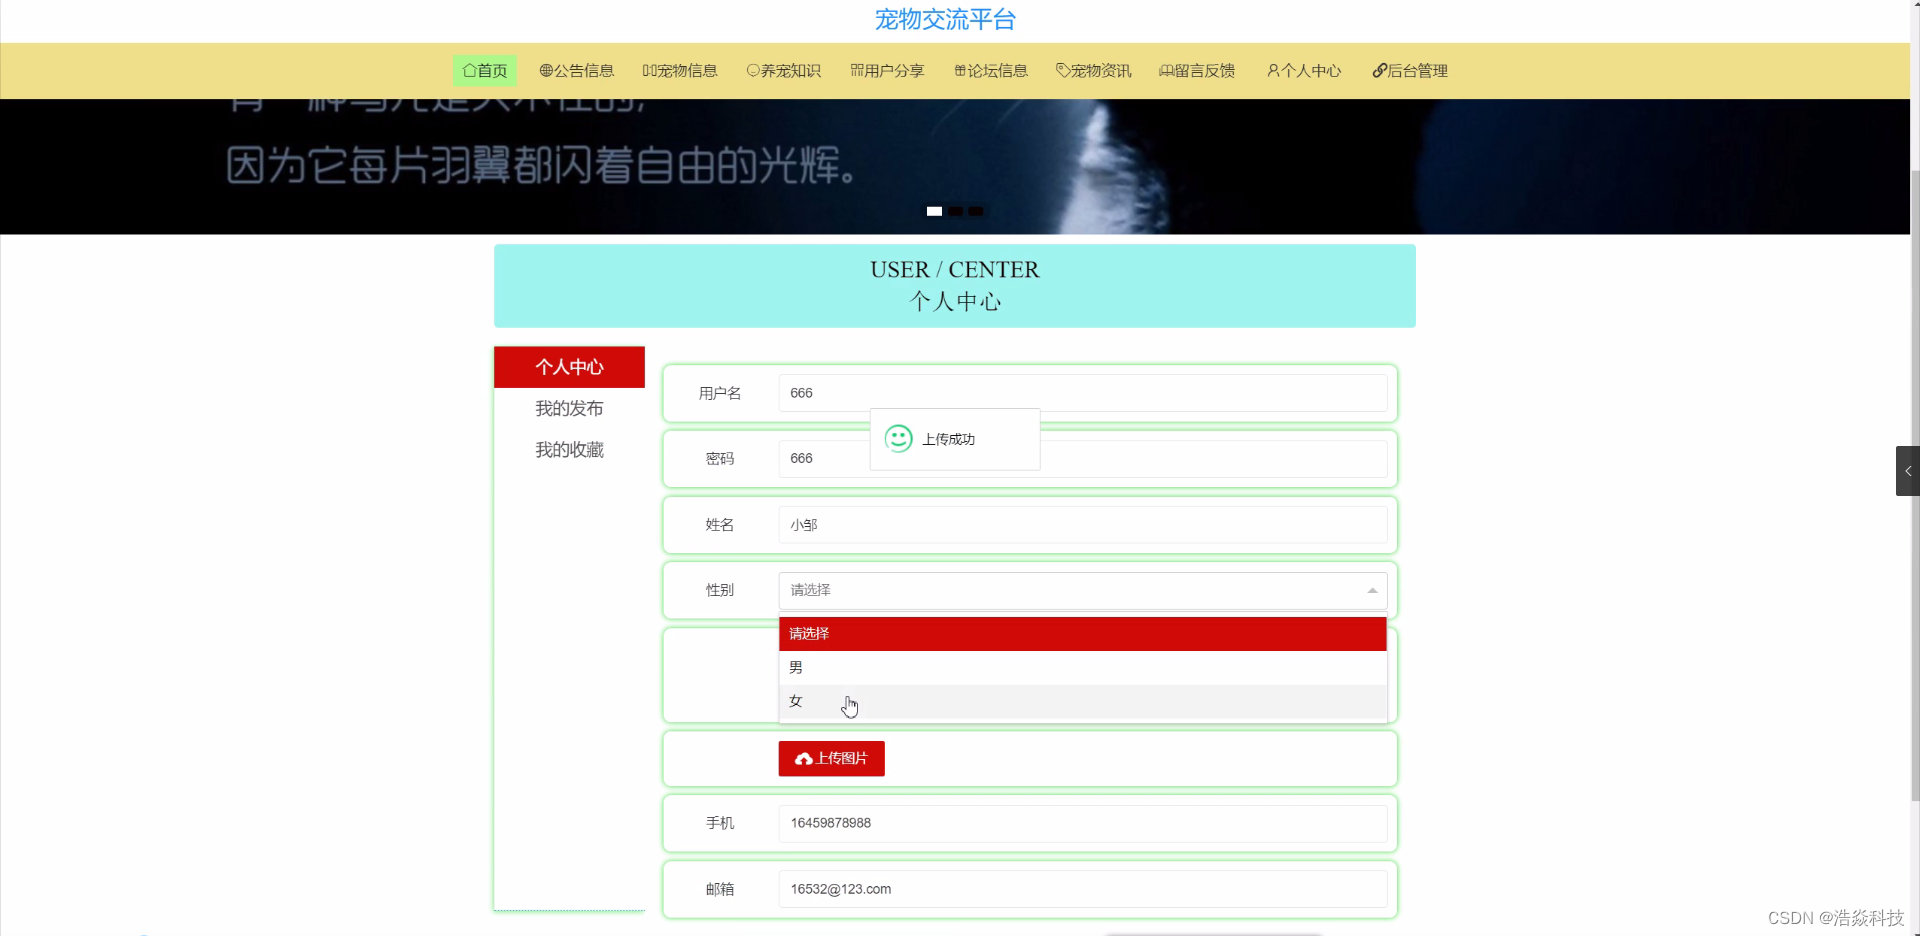
Task: Open the 浩焱科技 CSDN author link
Action: click(1866, 917)
